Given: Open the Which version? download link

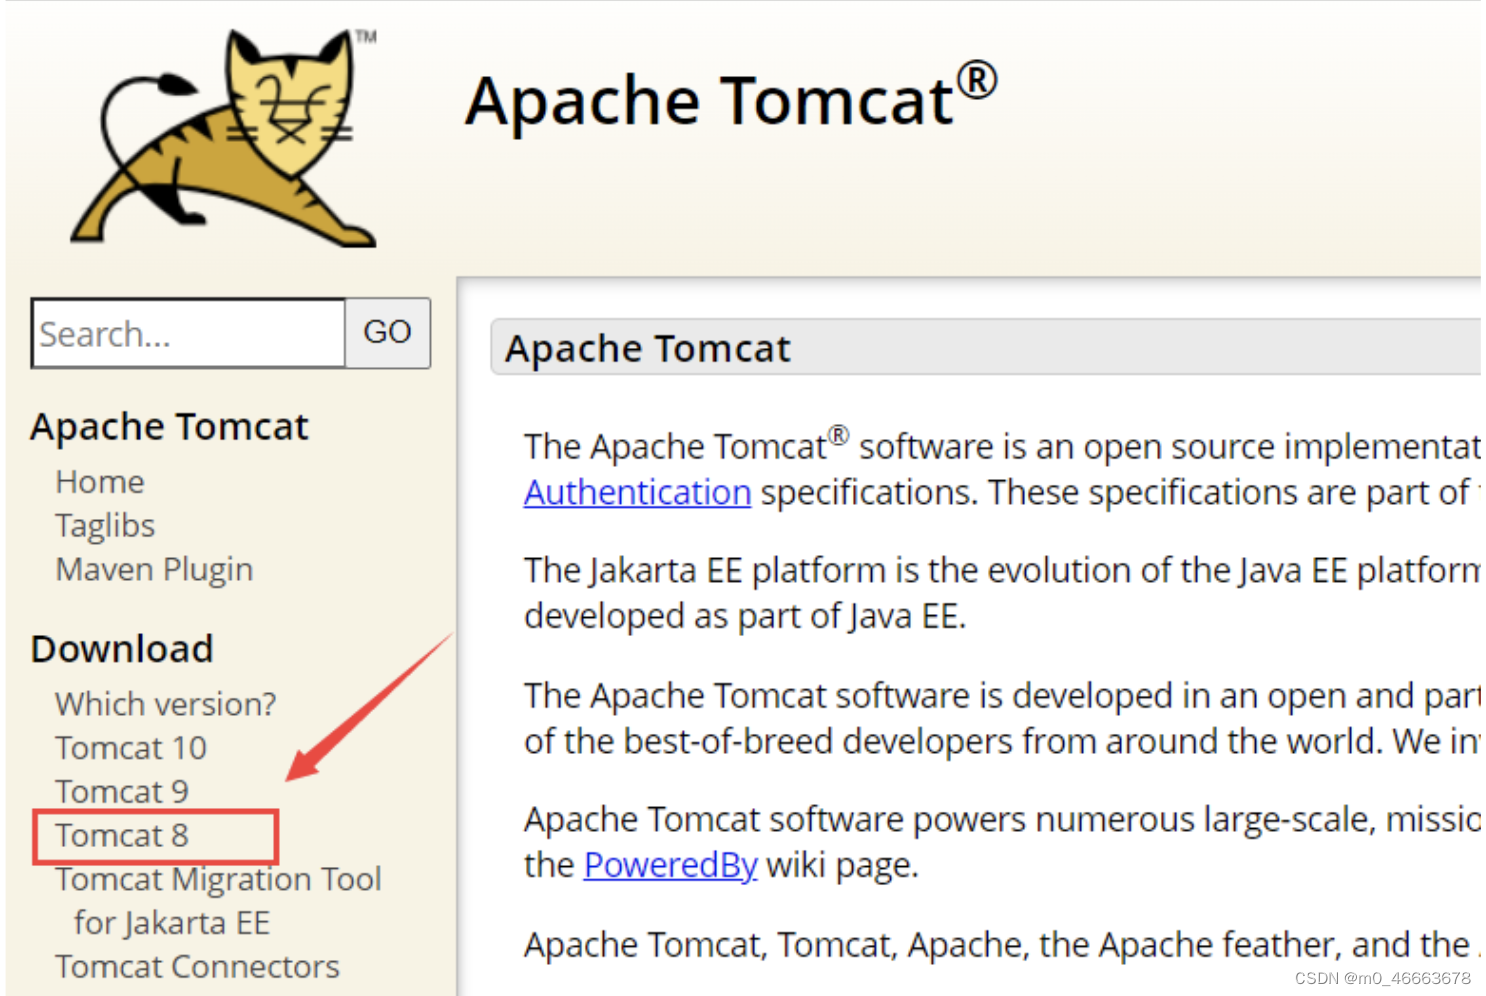Looking at the screenshot, I should tap(166, 704).
